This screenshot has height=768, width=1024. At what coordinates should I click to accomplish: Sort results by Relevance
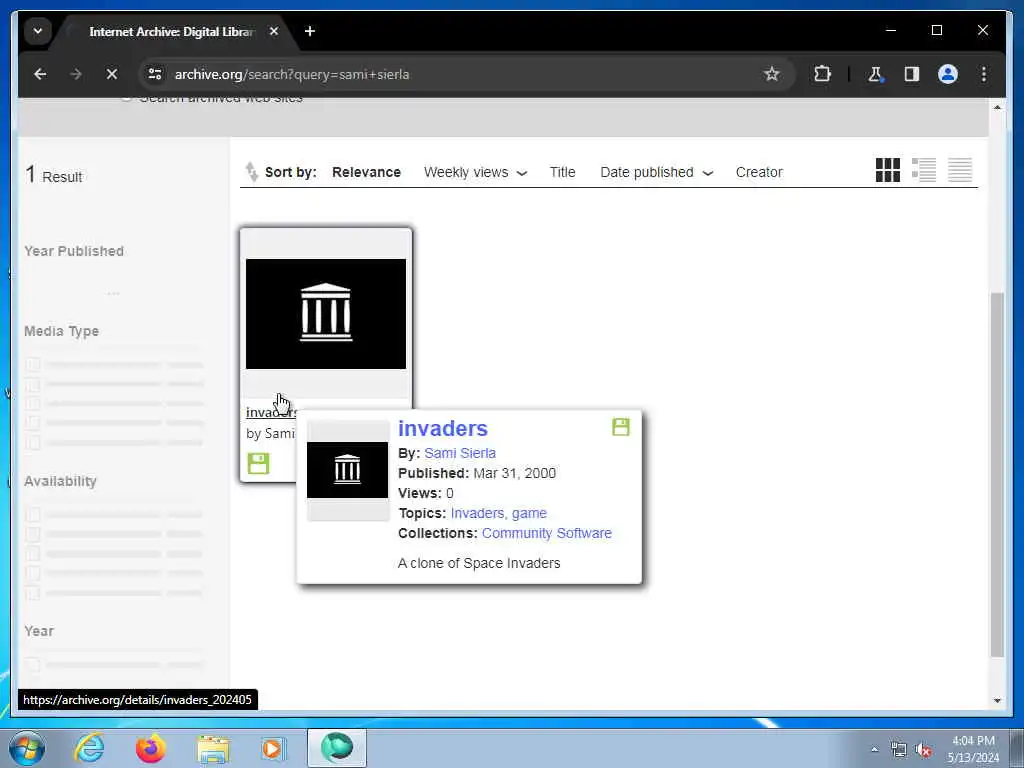tap(366, 172)
